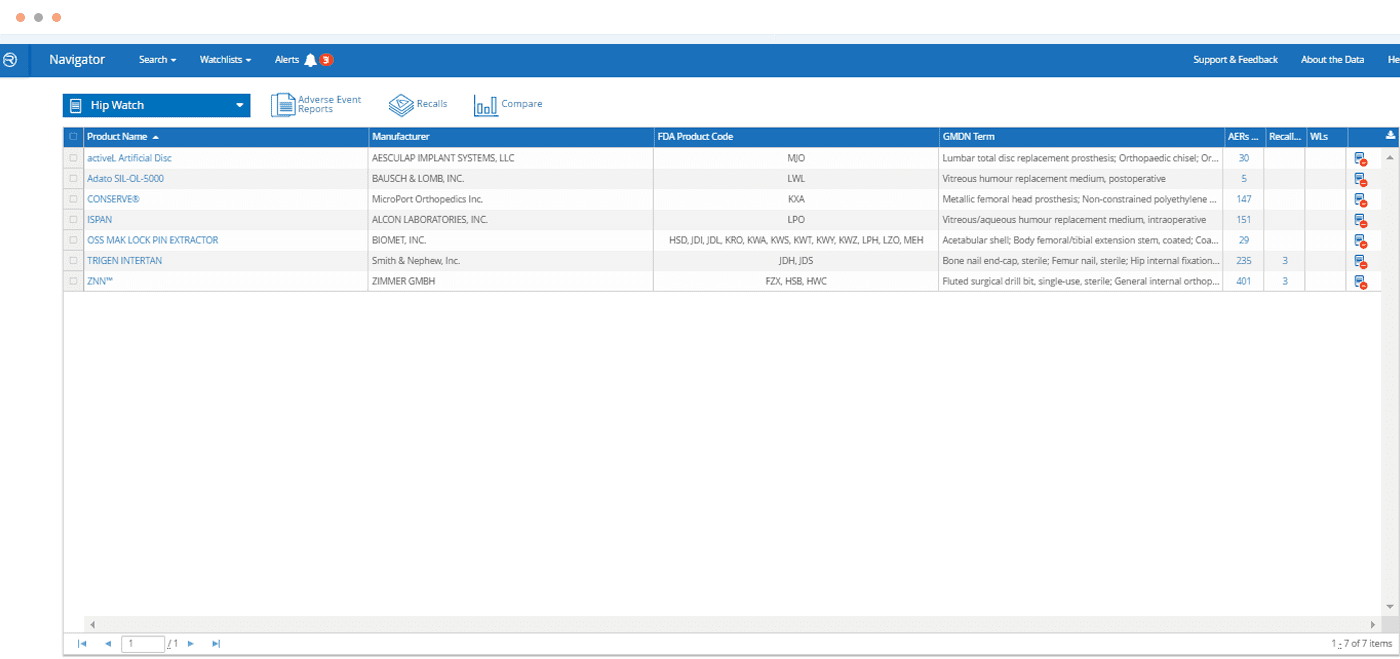Click the ZIMMER GMBH manufacturer cell

click(x=510, y=281)
